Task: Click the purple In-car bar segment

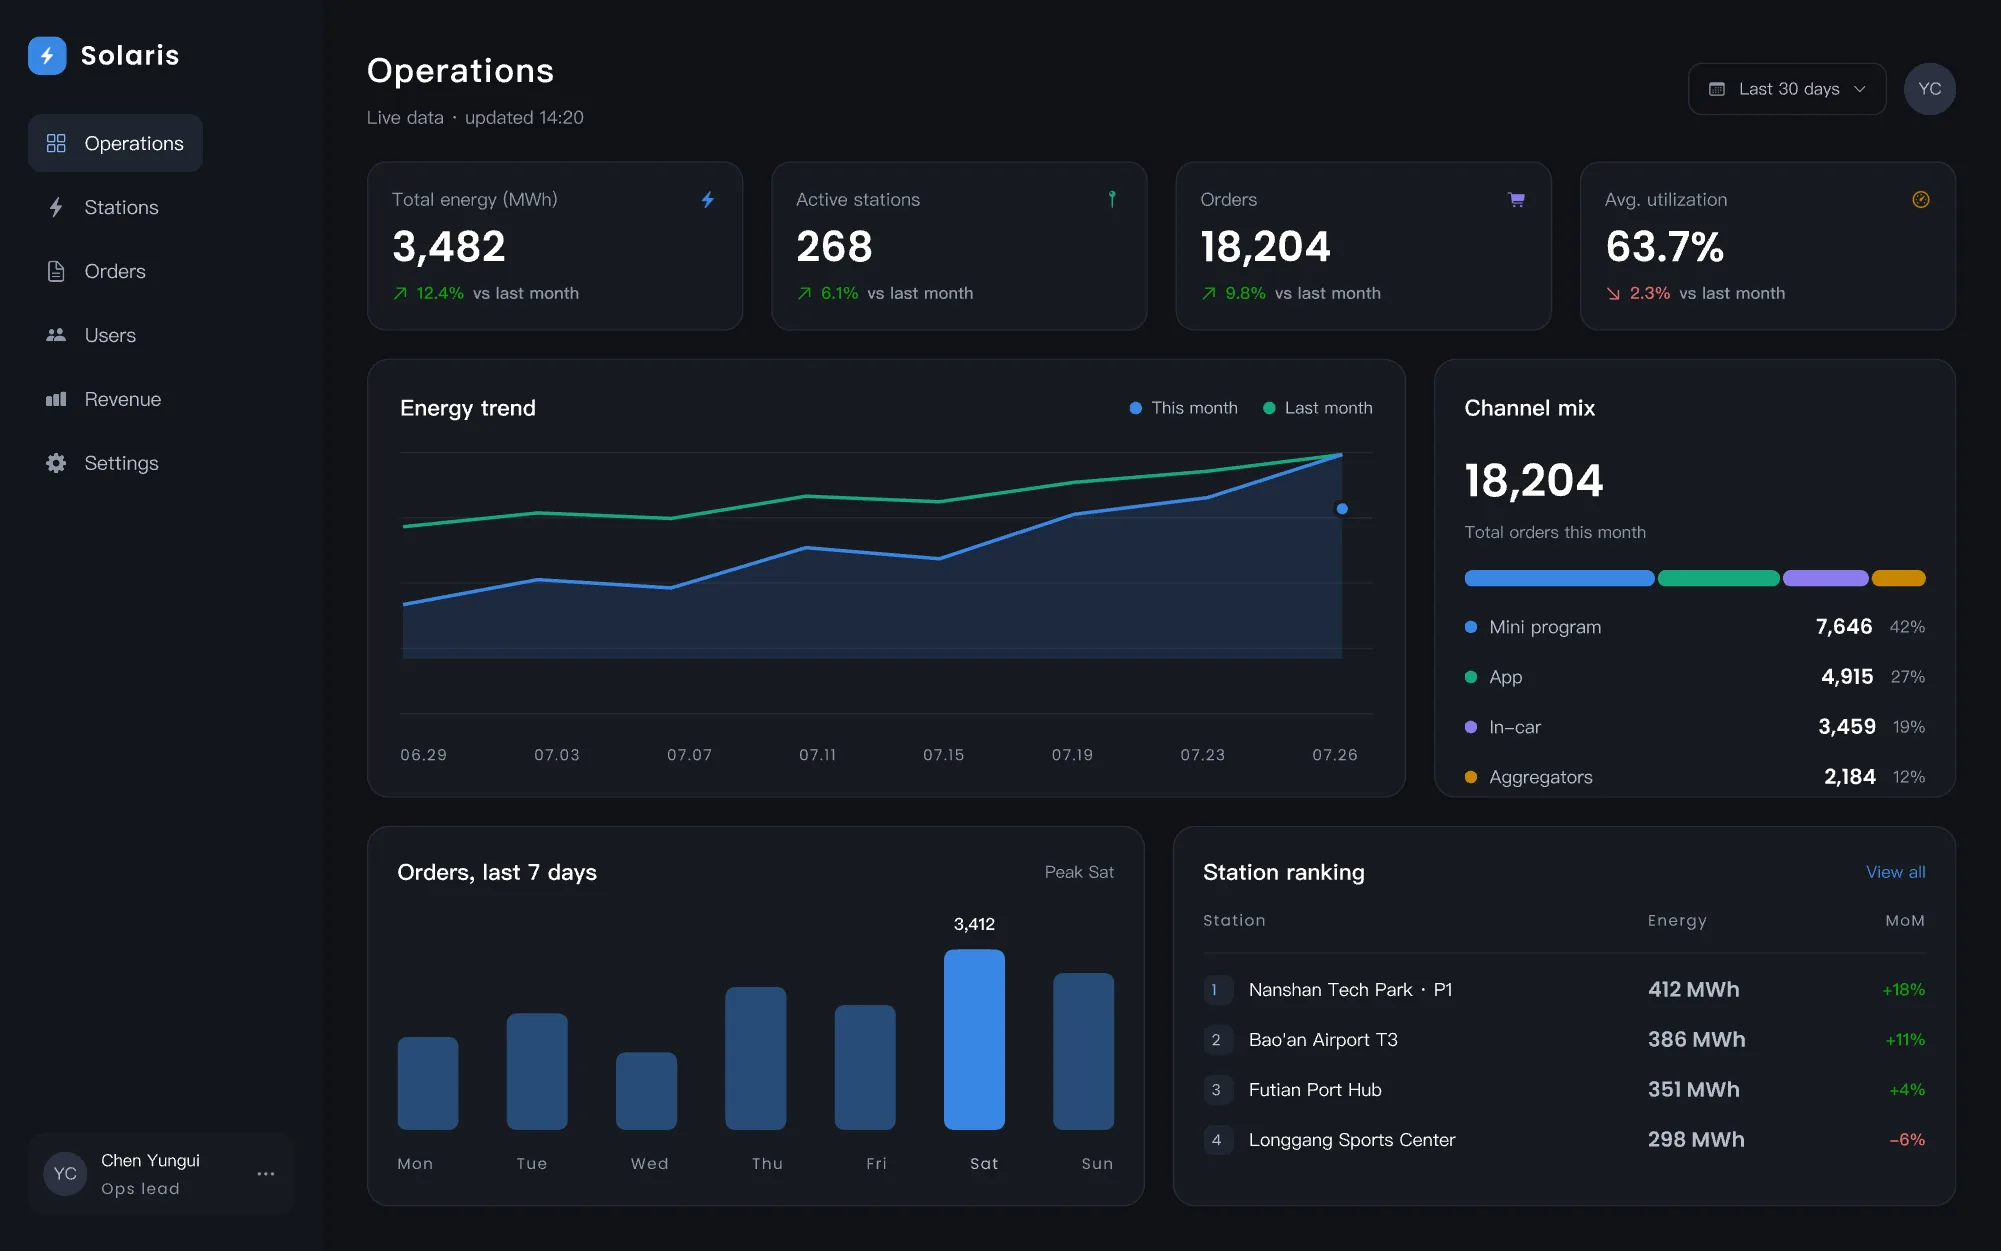Action: tap(1825, 578)
